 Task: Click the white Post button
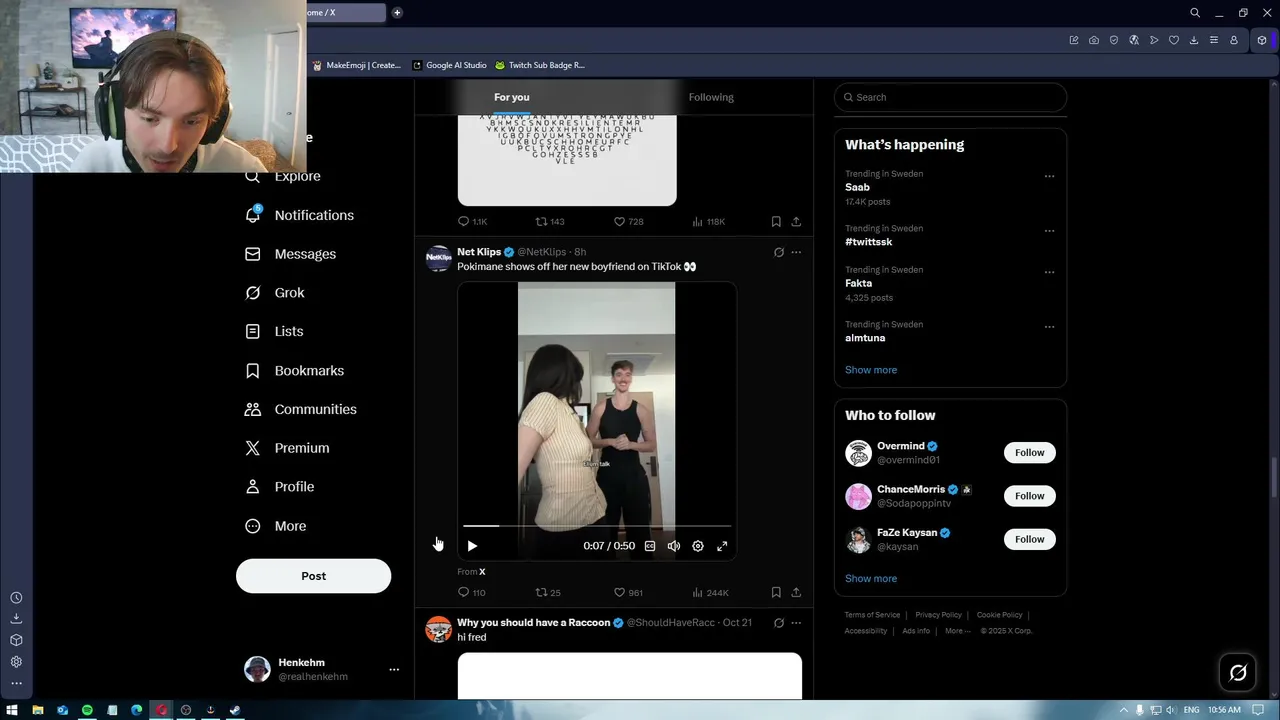pyautogui.click(x=313, y=576)
